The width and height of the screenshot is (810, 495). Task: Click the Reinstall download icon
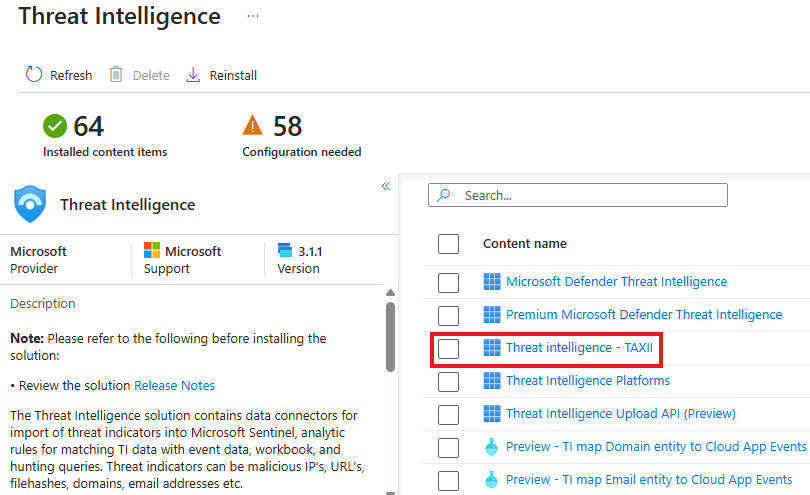[194, 75]
